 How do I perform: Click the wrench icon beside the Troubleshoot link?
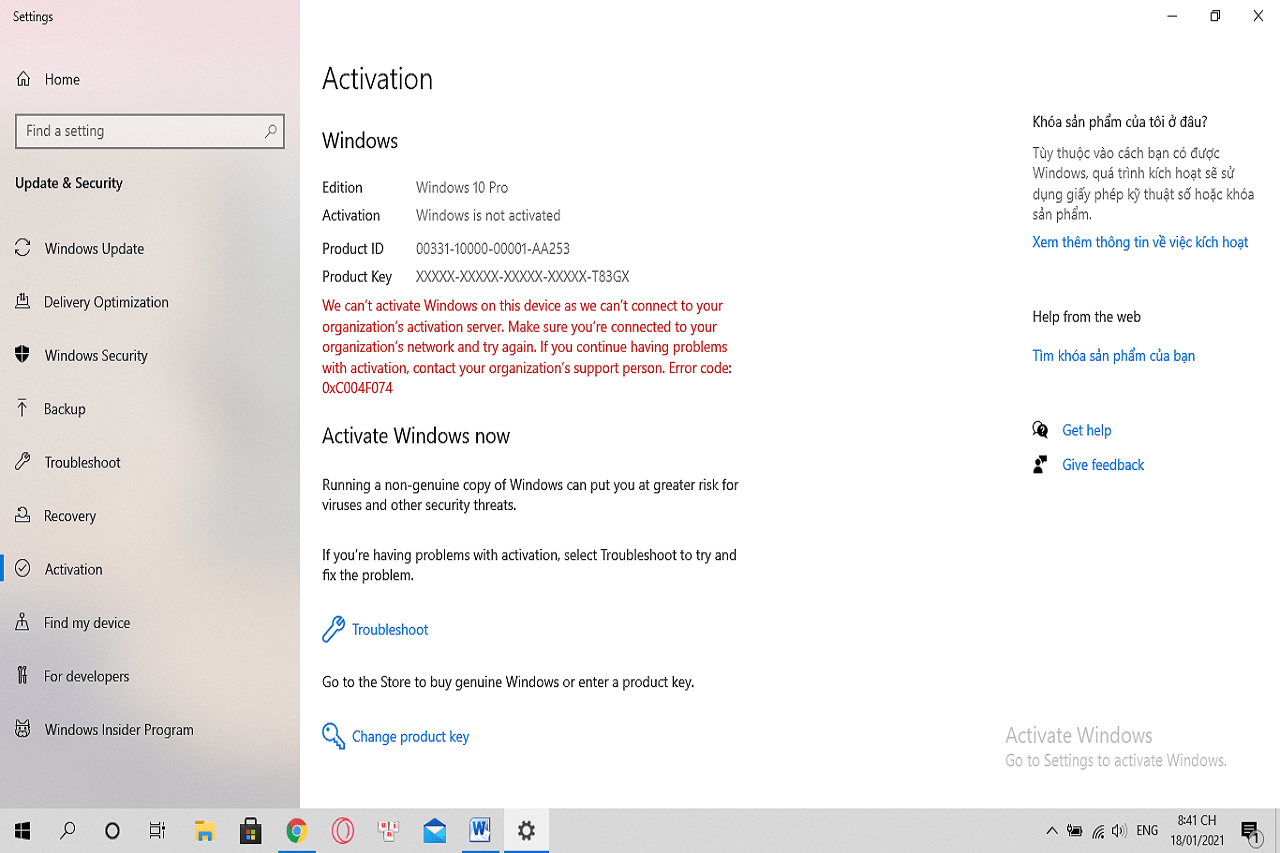333,629
